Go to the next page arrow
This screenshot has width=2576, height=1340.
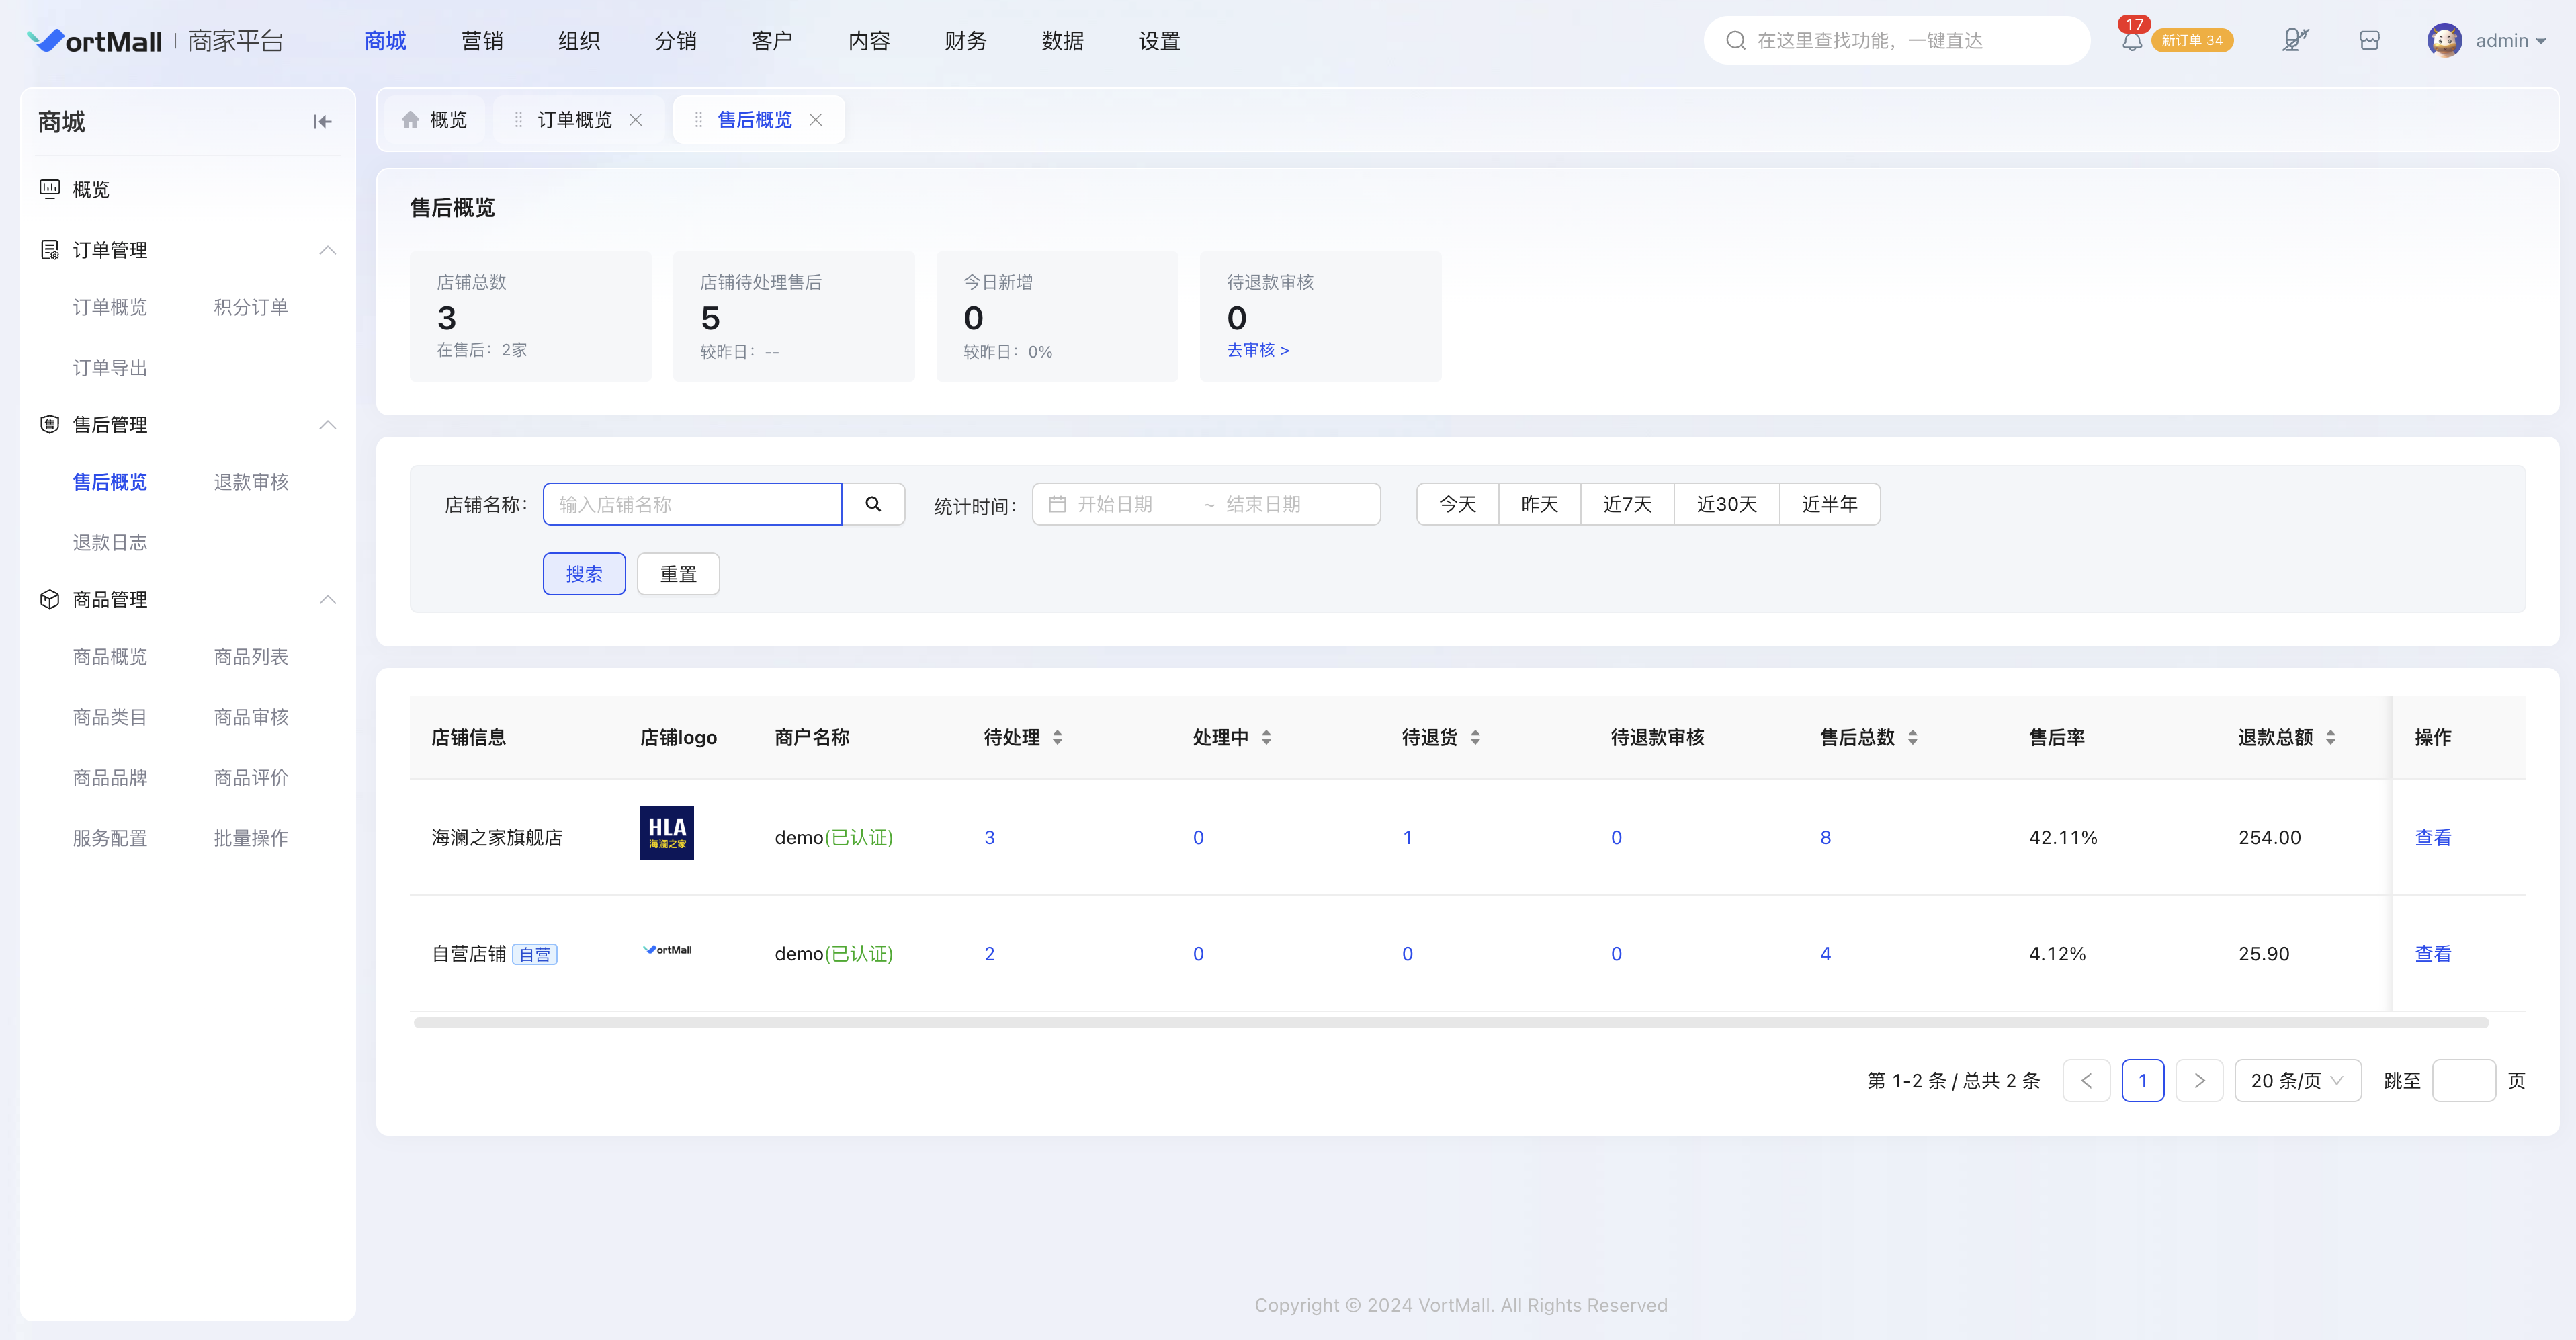click(x=2199, y=1080)
